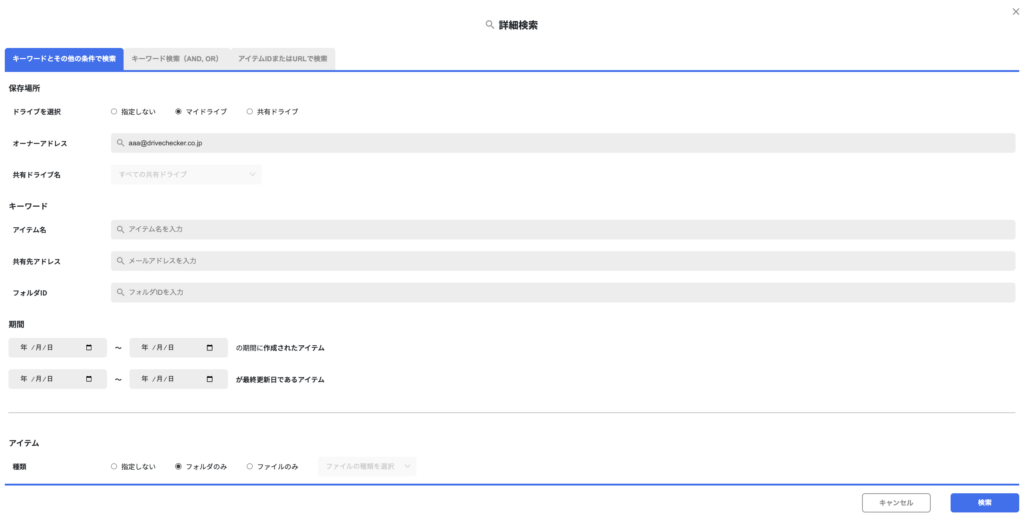Image resolution: width=1024 pixels, height=532 pixels.
Task: Click last-updated start date field
Action: [x=57, y=379]
